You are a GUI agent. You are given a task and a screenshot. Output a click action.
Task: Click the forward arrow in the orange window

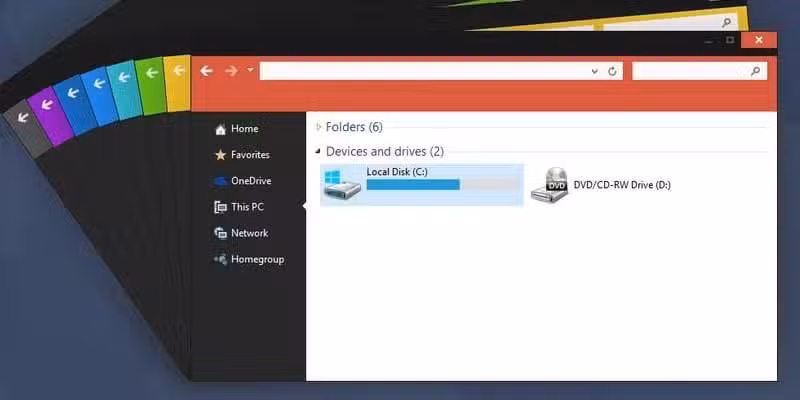pyautogui.click(x=231, y=71)
